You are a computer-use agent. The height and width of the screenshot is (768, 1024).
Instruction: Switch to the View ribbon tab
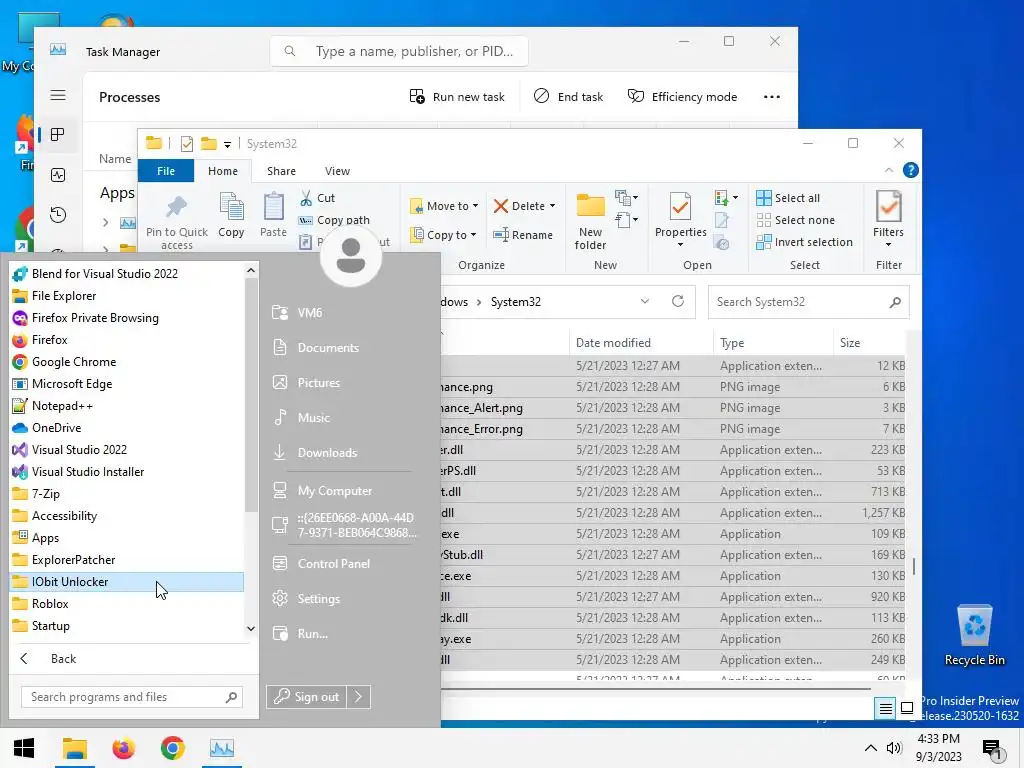337,171
